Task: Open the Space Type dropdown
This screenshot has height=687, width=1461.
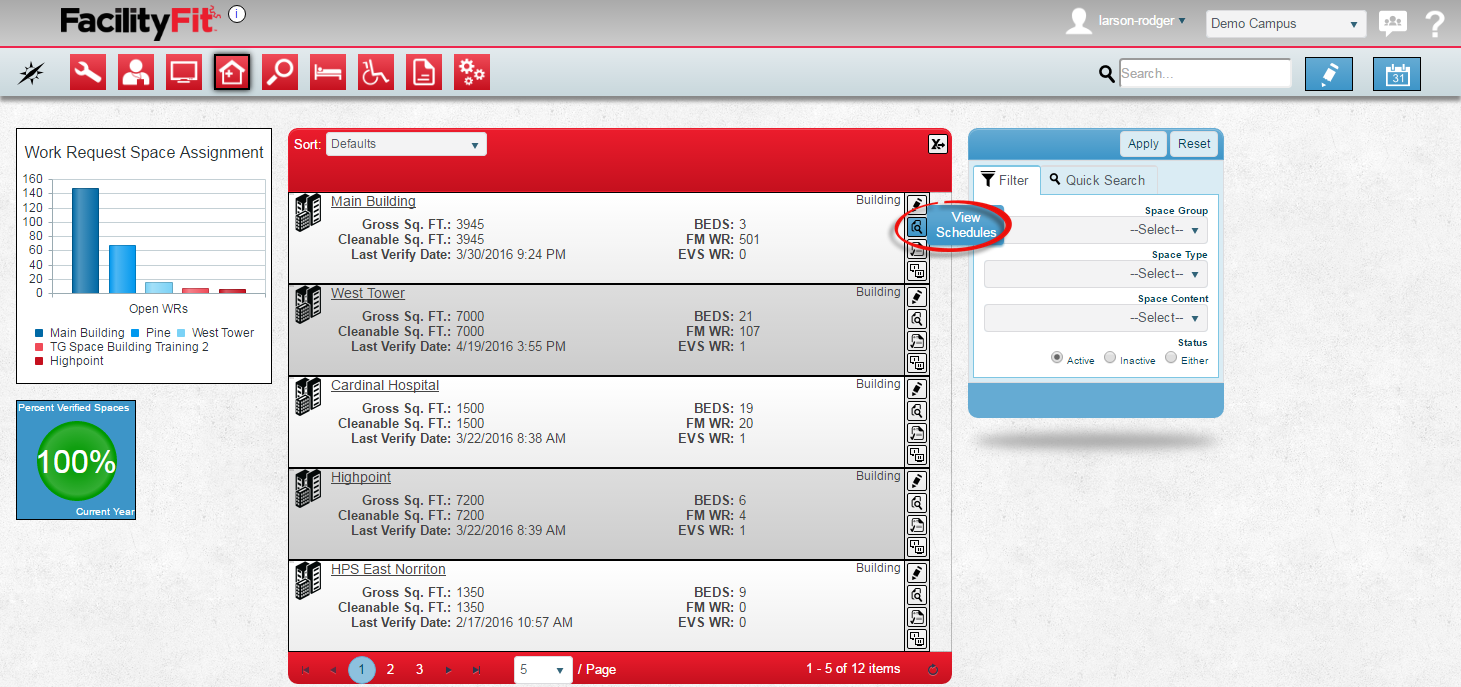Action: click(1096, 274)
